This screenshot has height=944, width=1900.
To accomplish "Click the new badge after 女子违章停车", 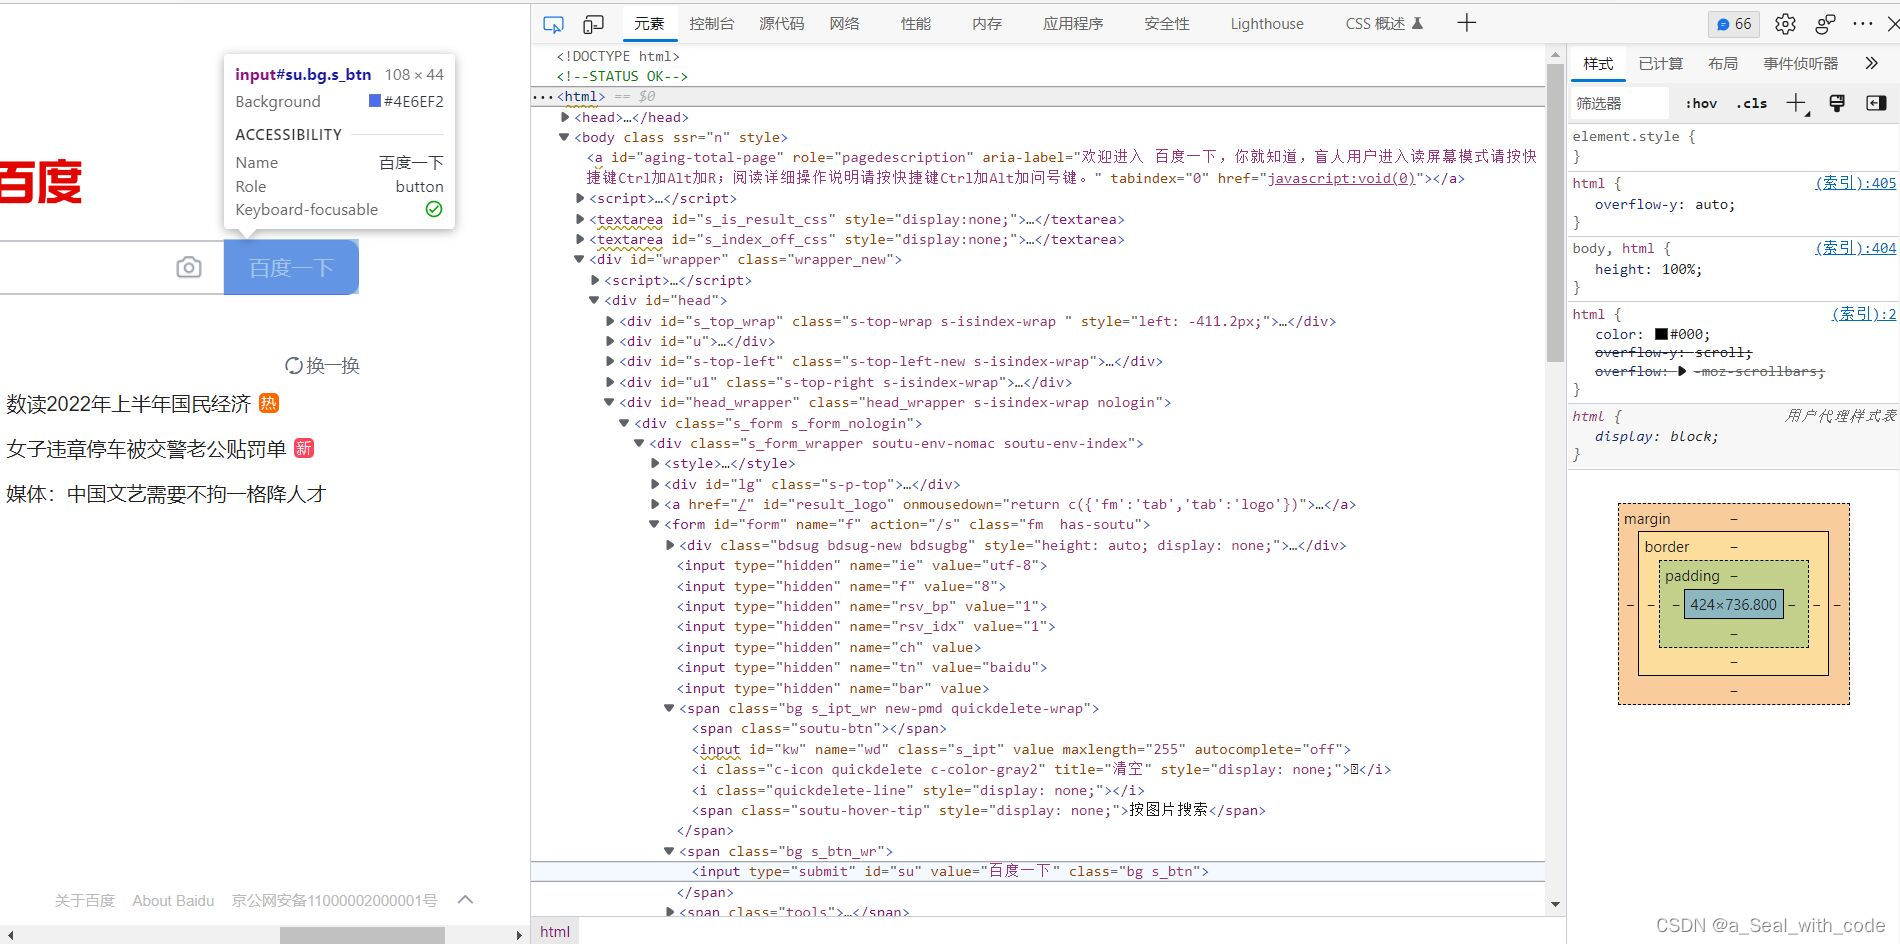I will tap(304, 448).
